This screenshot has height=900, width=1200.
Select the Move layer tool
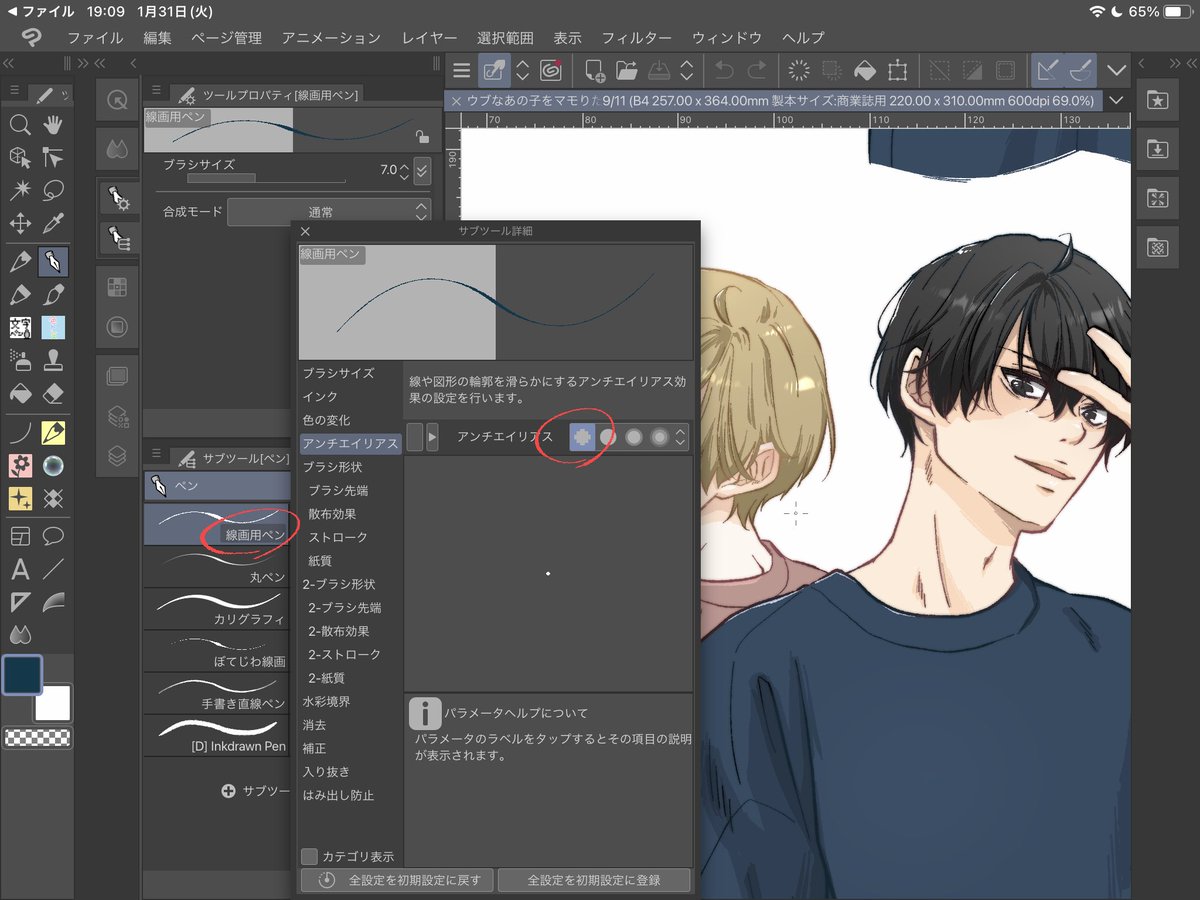(x=19, y=223)
